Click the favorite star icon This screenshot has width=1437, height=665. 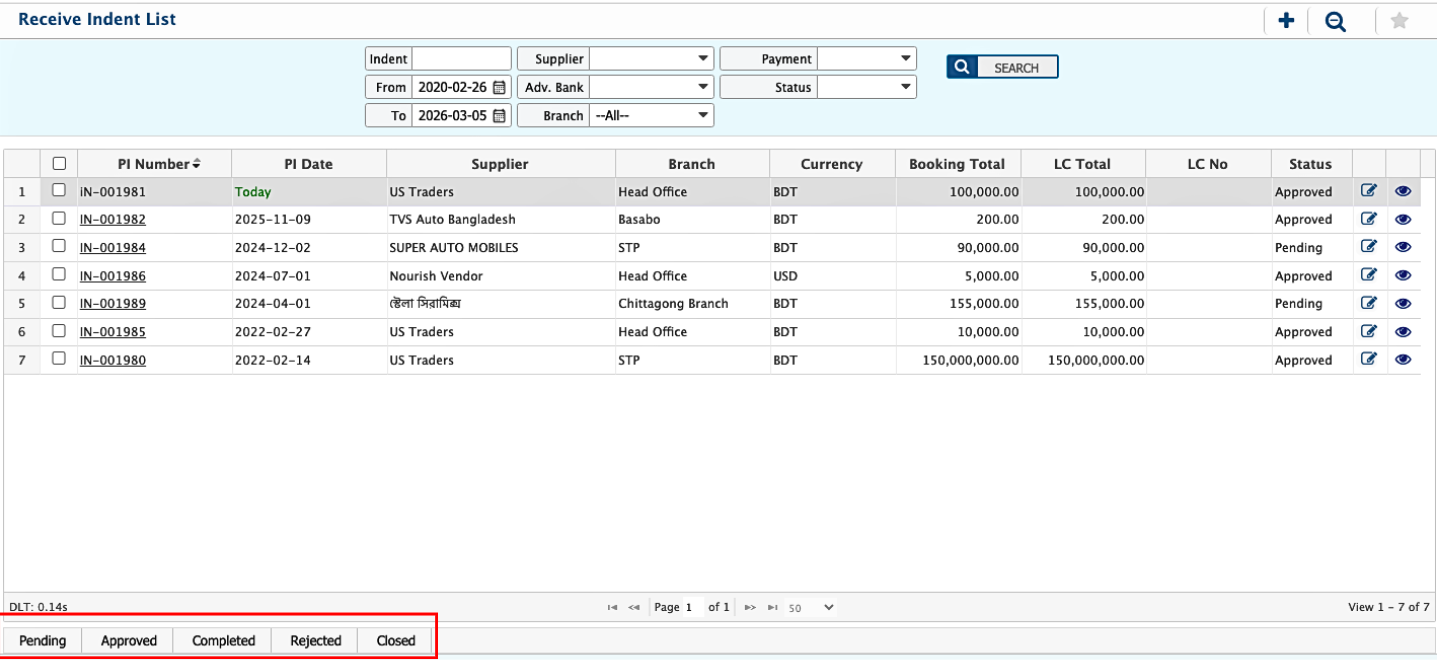tap(1399, 21)
